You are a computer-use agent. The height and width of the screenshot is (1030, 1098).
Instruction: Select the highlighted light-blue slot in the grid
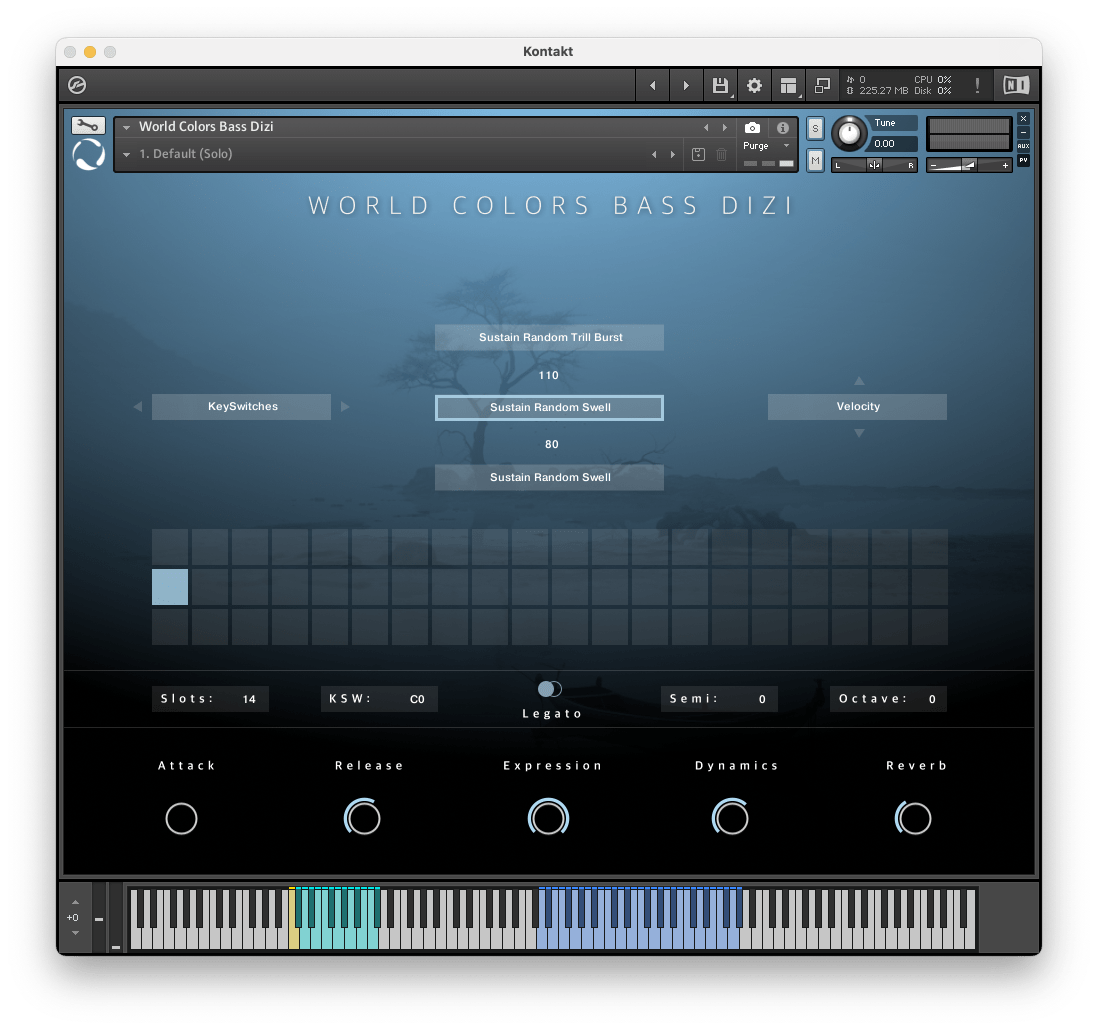pos(170,587)
